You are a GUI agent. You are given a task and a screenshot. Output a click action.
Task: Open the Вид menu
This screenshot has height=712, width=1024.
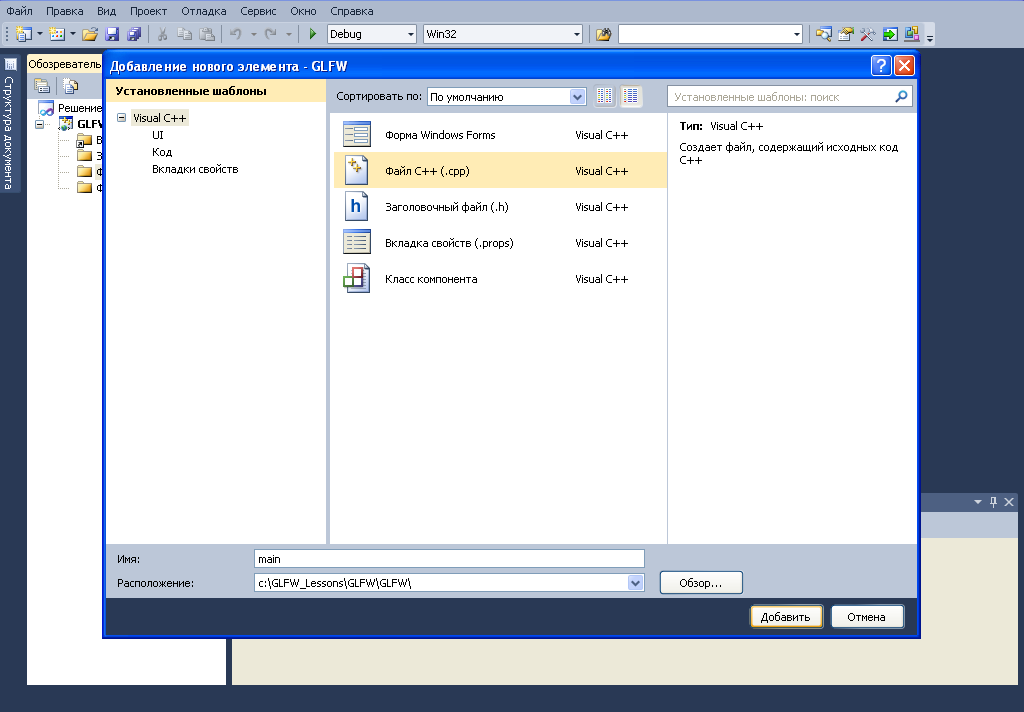[x=106, y=11]
